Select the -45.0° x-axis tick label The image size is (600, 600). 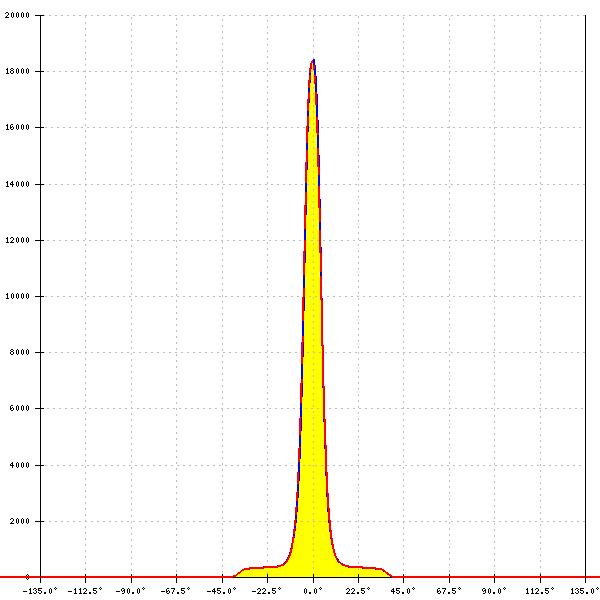221,590
